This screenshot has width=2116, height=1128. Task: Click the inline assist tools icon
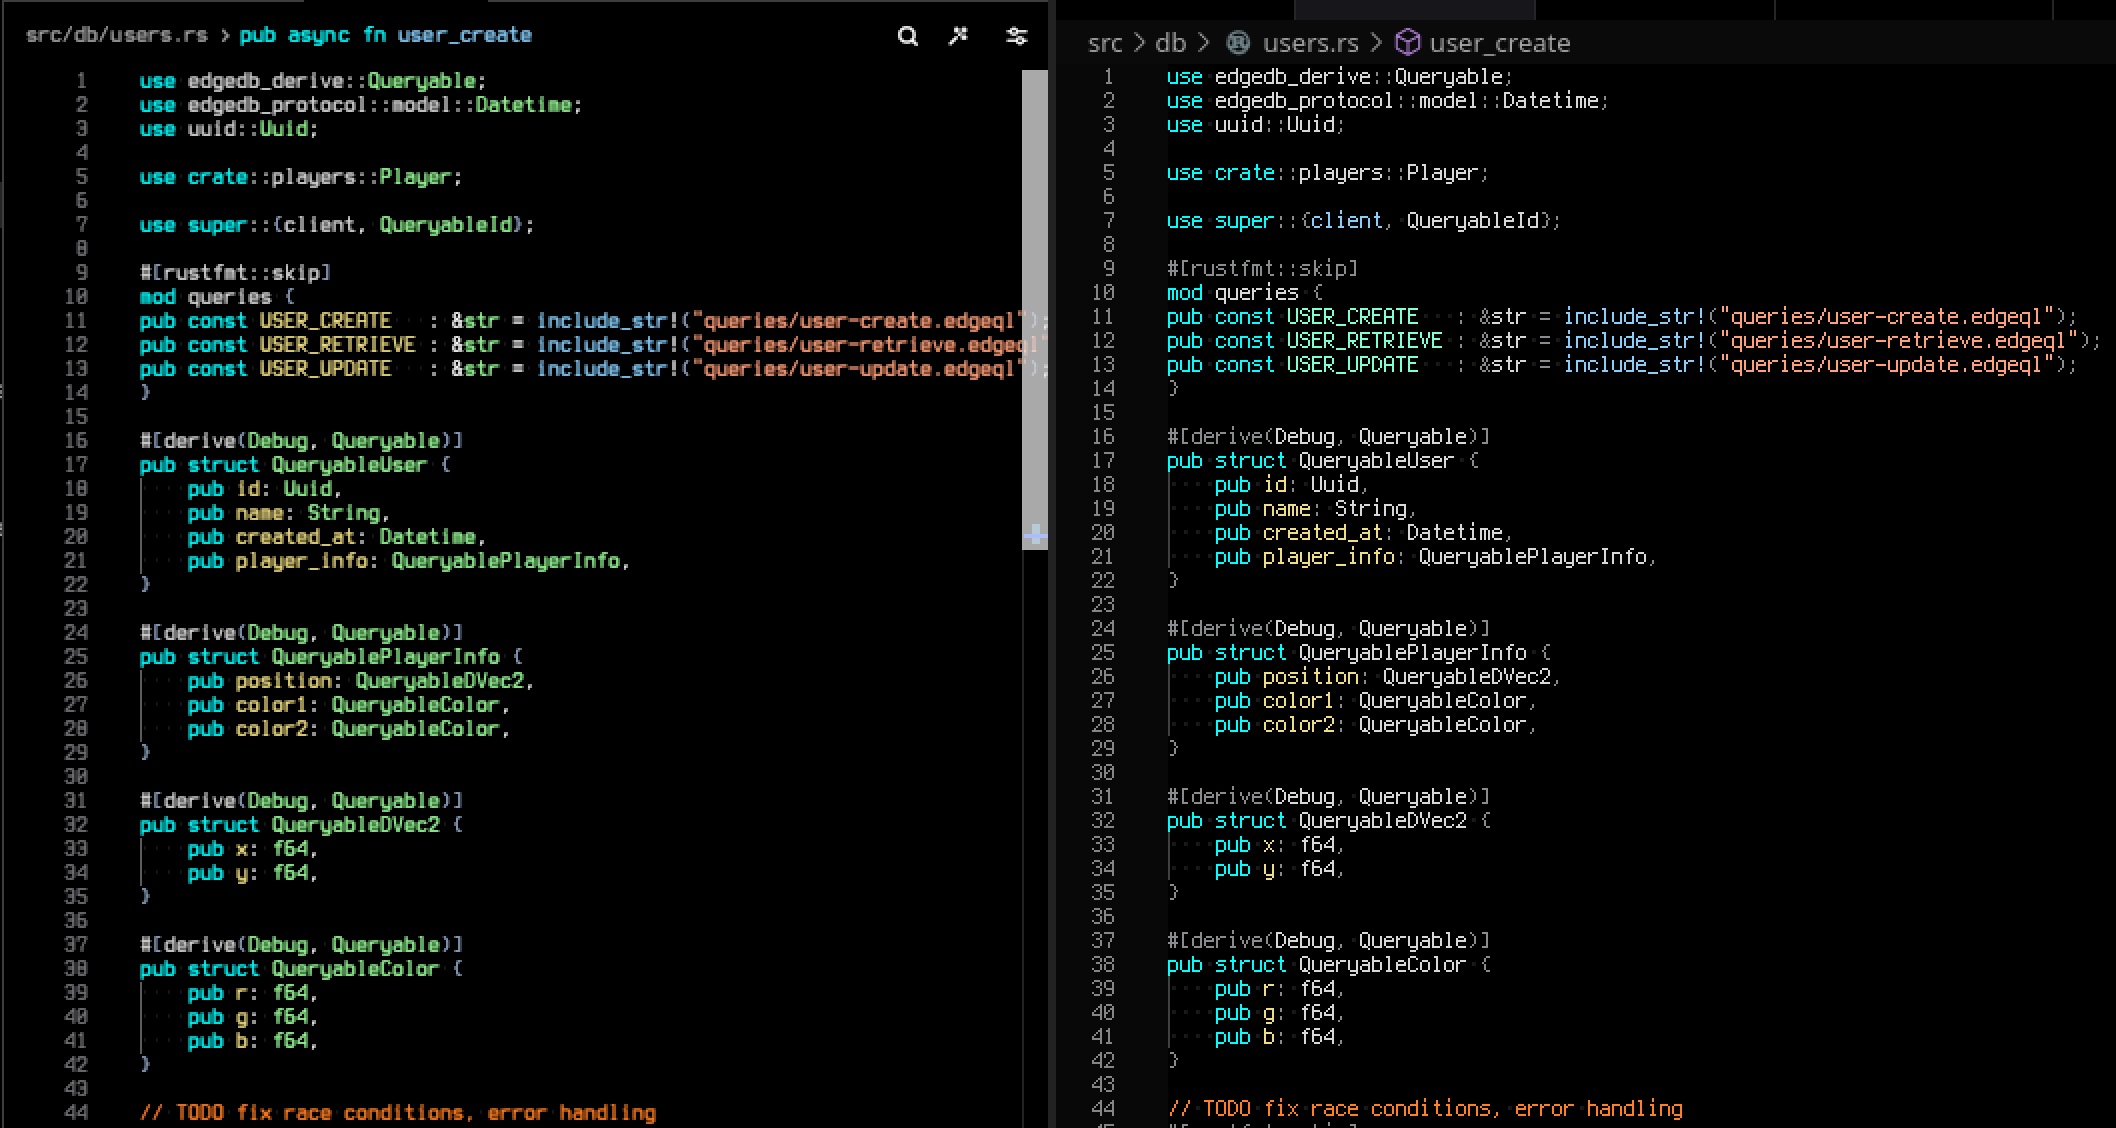(959, 37)
